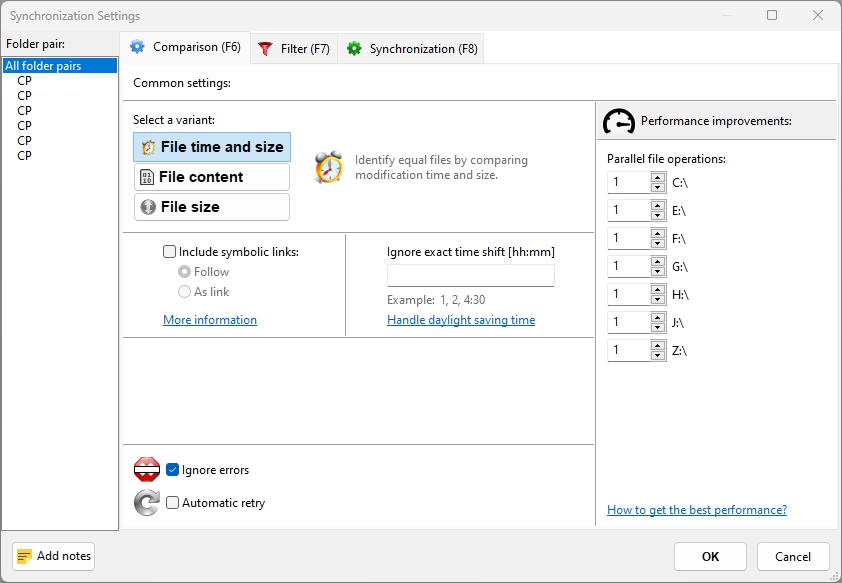Select the Follow radio button
Image resolution: width=842 pixels, height=583 pixels.
click(x=184, y=272)
